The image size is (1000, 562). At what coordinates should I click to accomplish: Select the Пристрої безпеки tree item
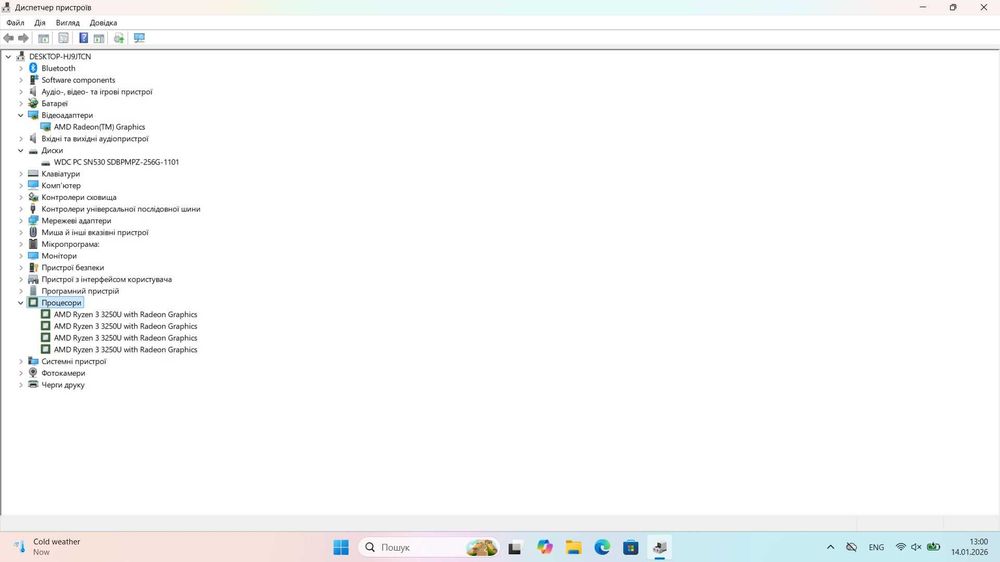(73, 268)
